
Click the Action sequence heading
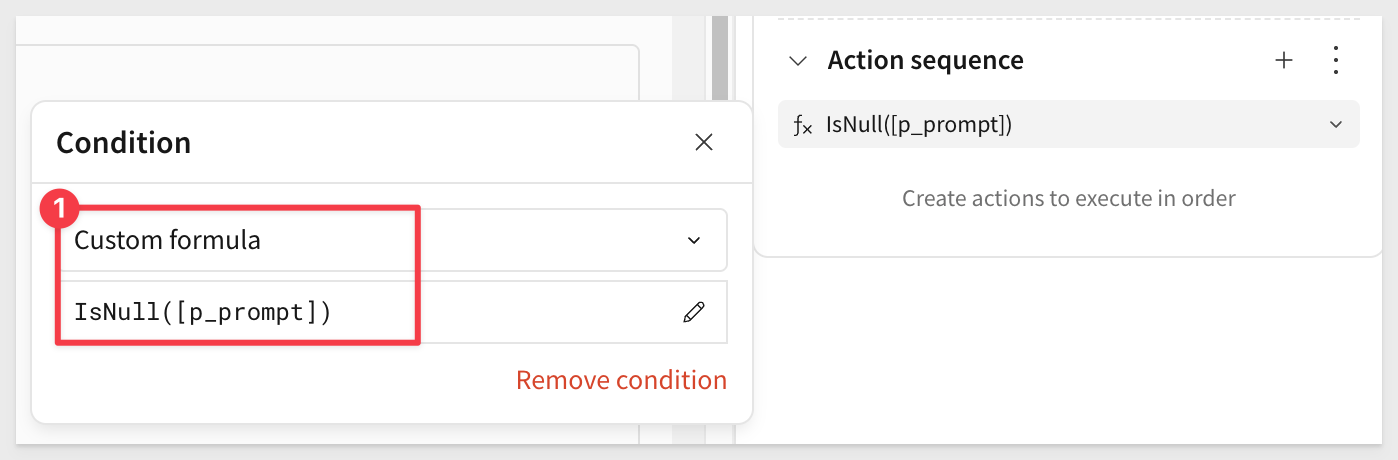point(925,61)
